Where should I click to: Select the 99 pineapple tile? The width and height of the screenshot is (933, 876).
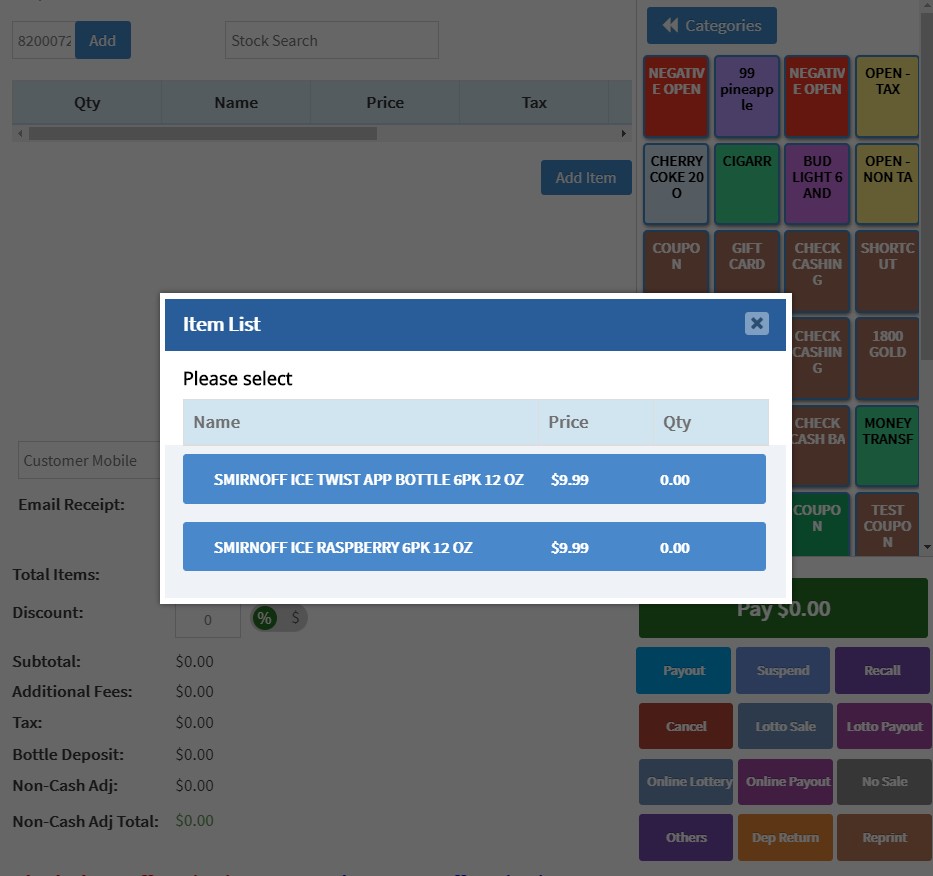(746, 96)
